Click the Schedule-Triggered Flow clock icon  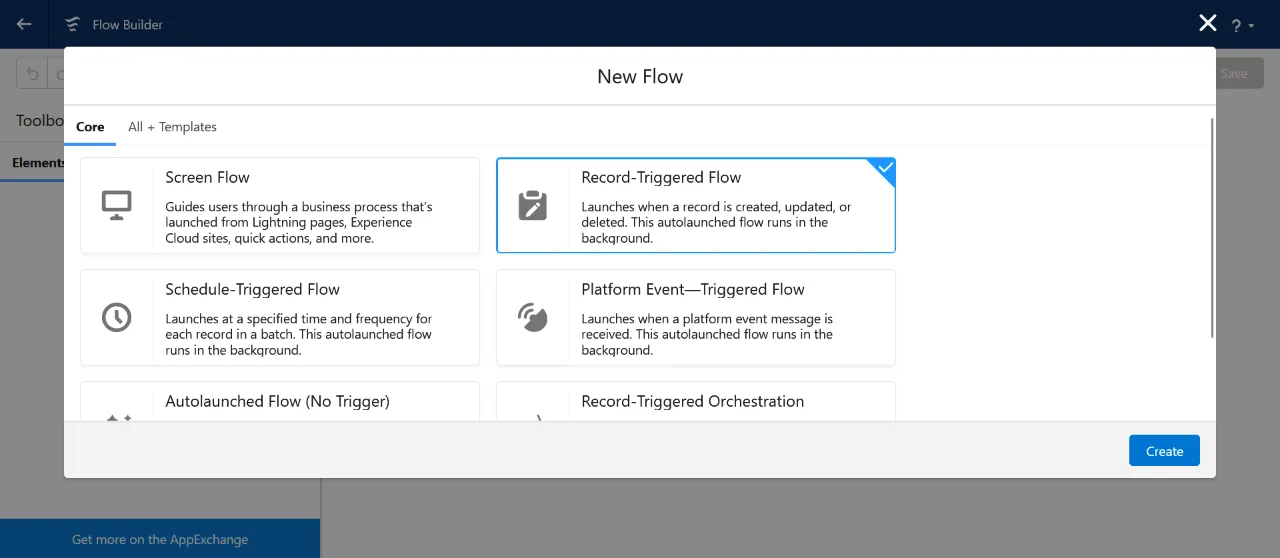(x=117, y=317)
